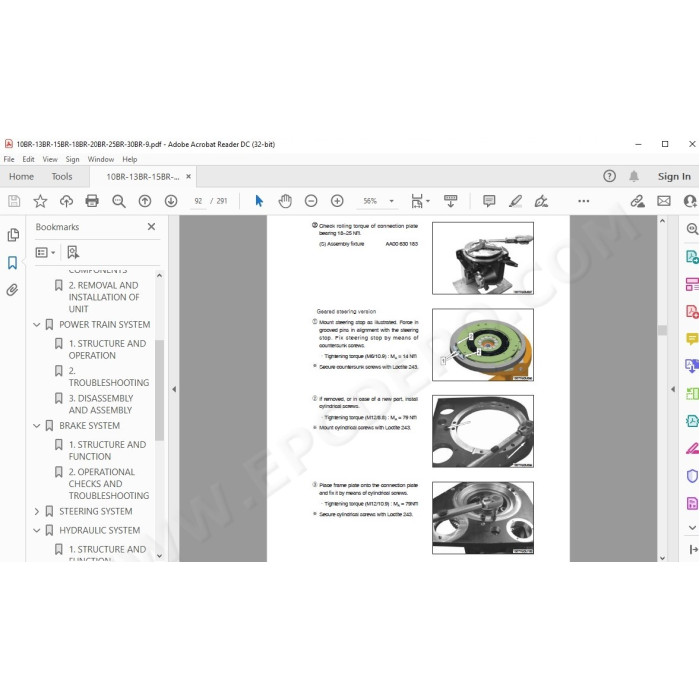
Task: Collapse POWER TRAIN SYSTEM bookmark
Action: 37,325
